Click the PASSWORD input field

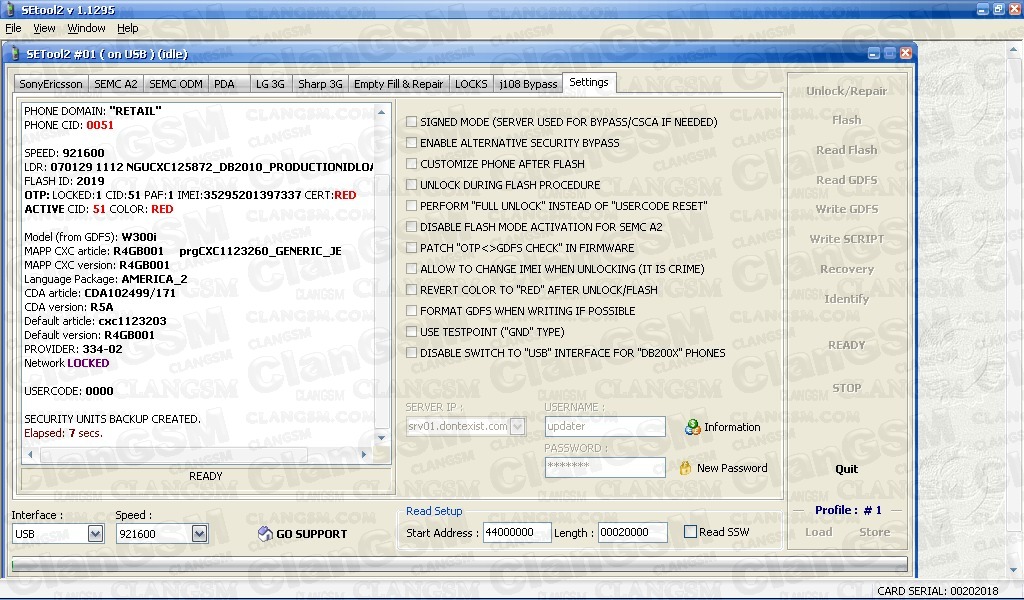(x=605, y=467)
